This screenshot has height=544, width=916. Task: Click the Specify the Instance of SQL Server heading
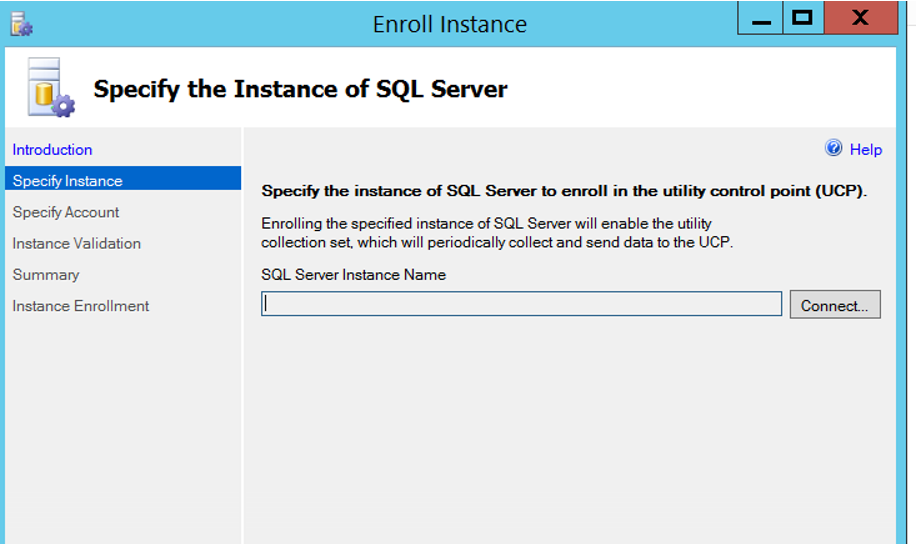pyautogui.click(x=300, y=89)
